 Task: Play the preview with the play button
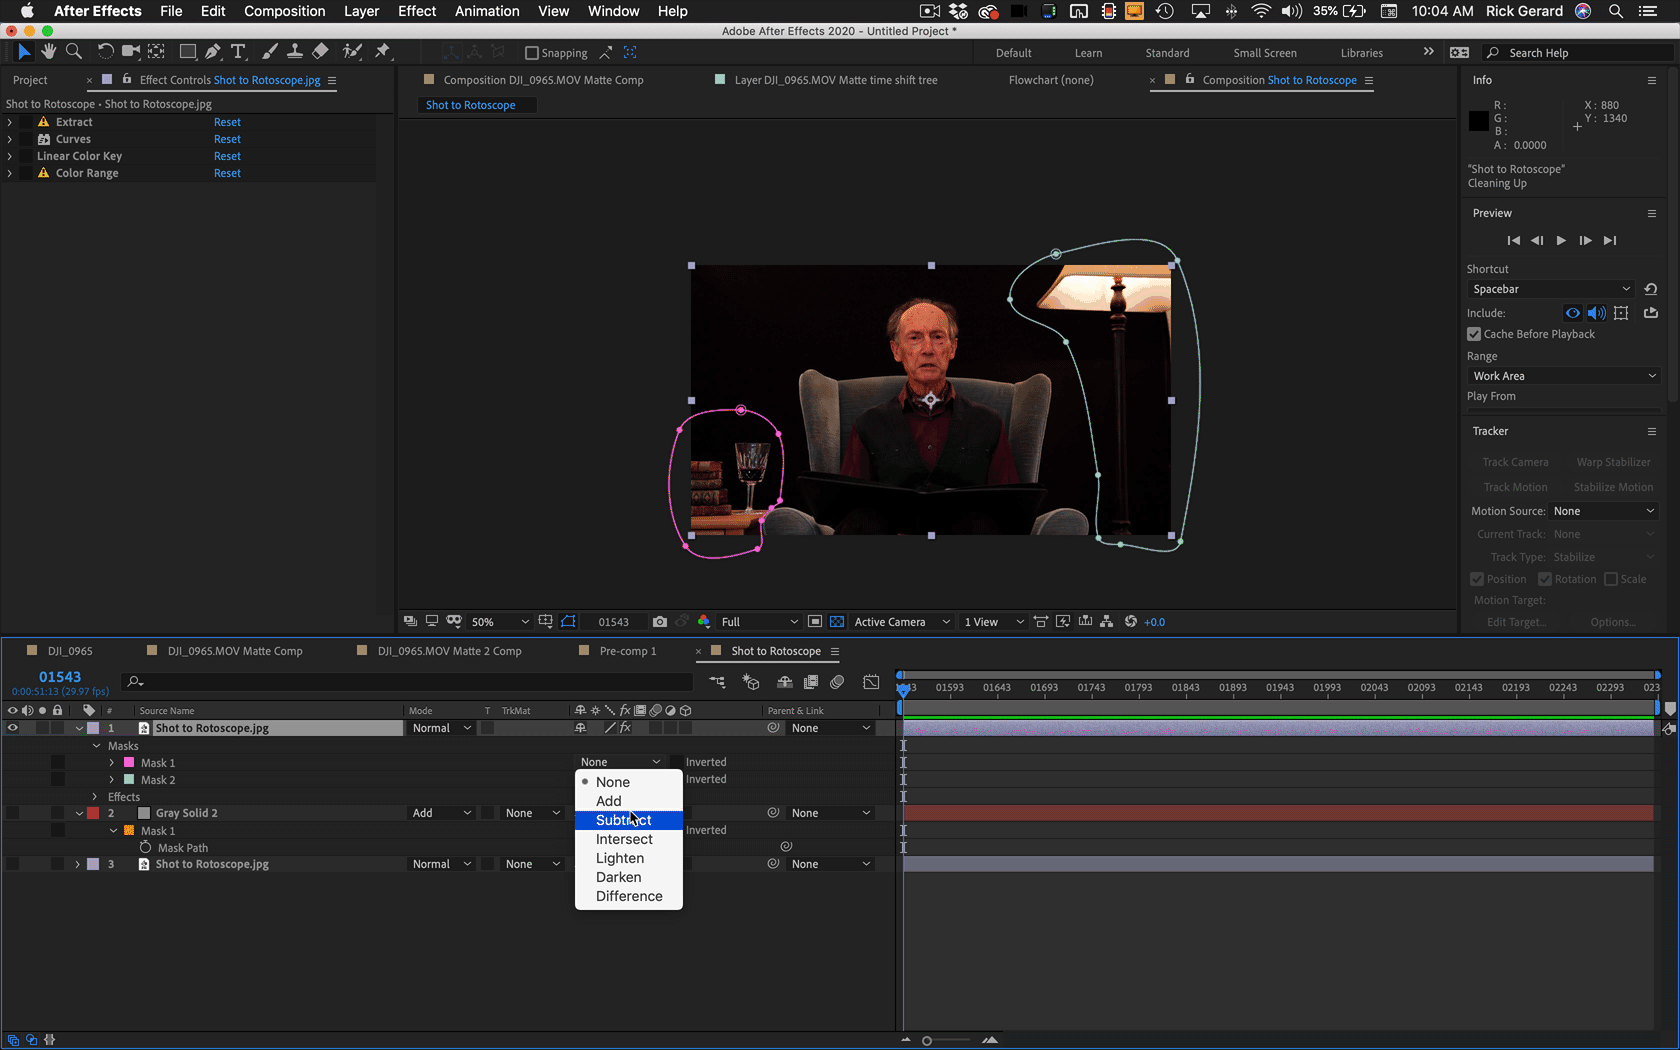pyautogui.click(x=1561, y=240)
